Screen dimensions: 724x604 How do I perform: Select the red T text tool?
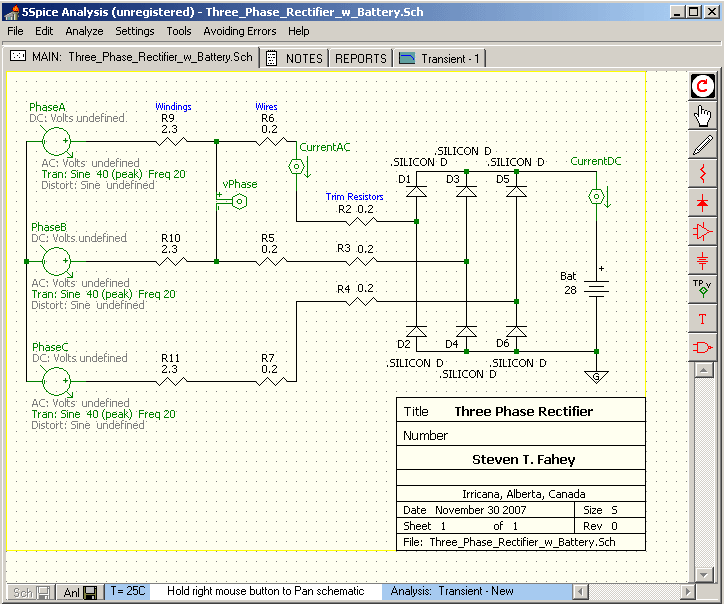[704, 319]
